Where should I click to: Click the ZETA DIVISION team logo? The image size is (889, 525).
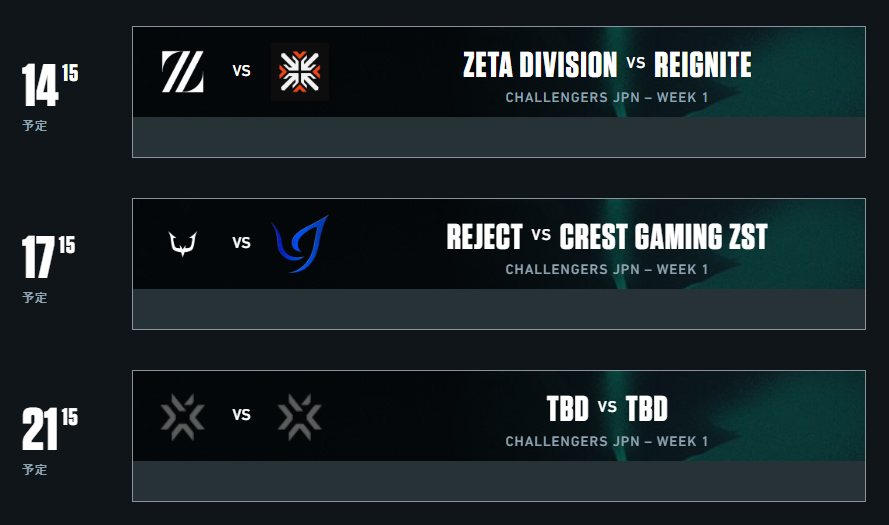pos(183,71)
